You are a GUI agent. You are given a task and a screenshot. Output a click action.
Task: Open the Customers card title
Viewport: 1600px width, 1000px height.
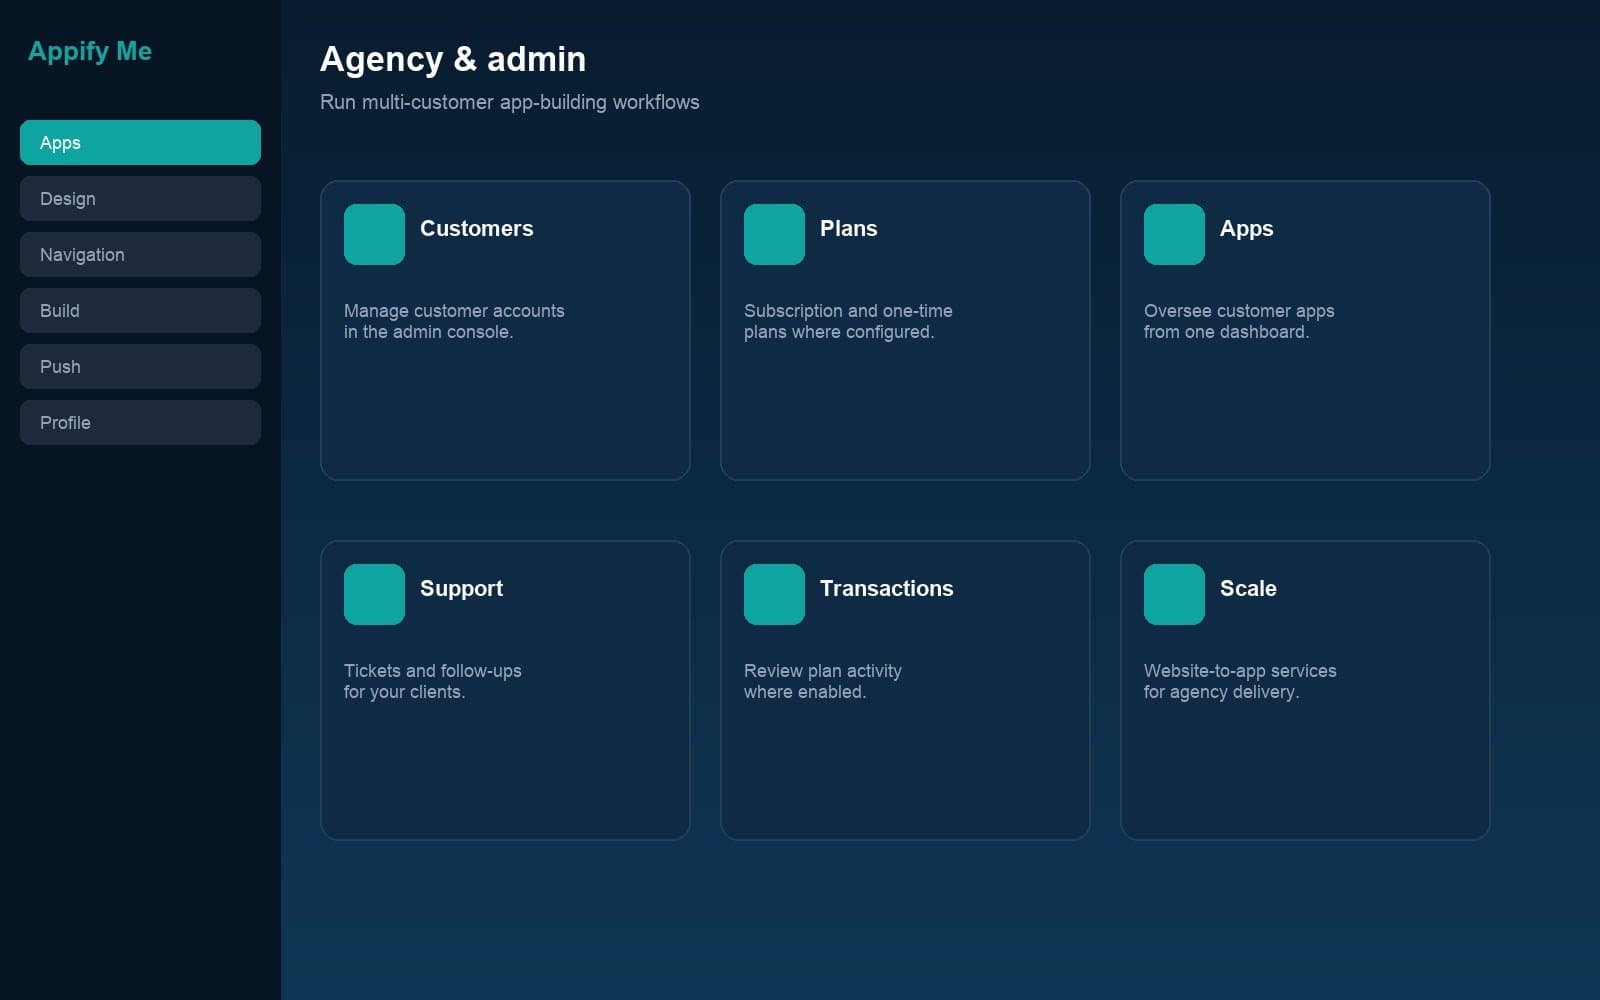click(x=476, y=228)
